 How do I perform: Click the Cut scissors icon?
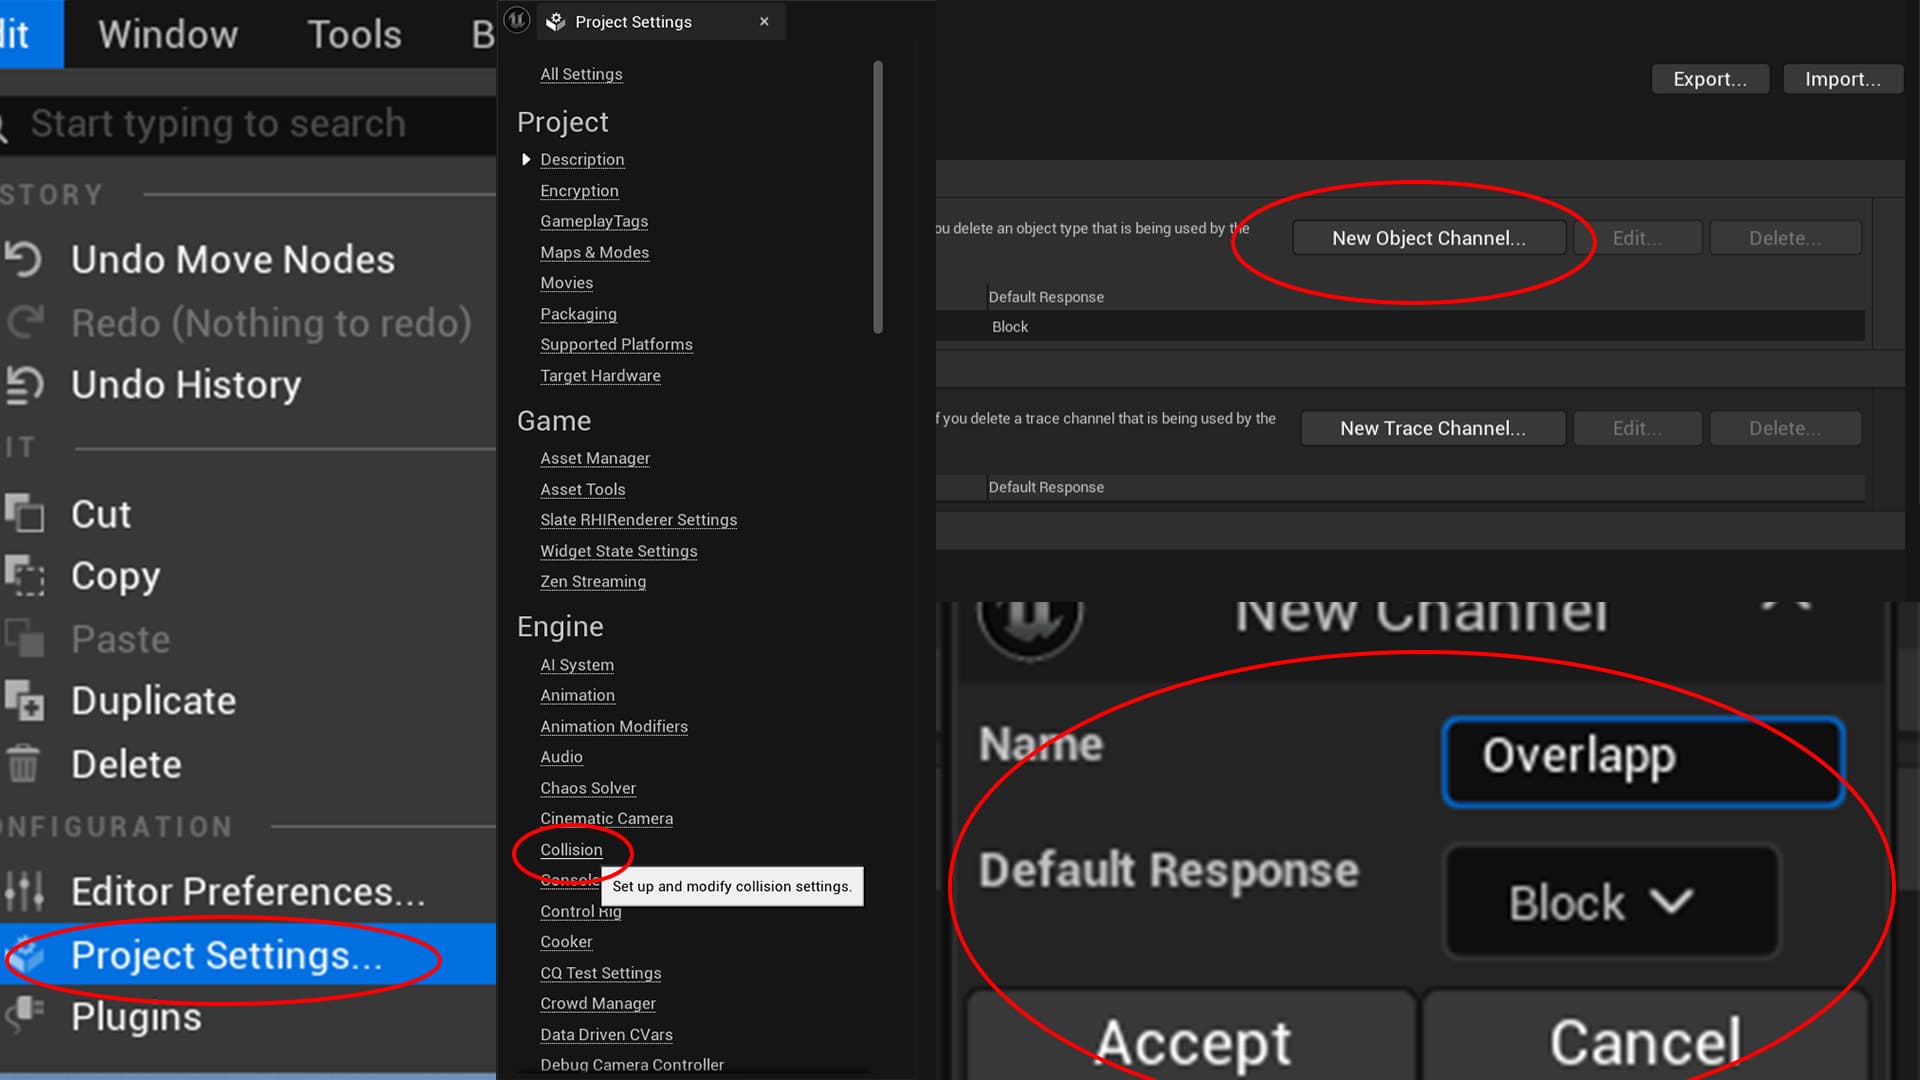click(24, 513)
